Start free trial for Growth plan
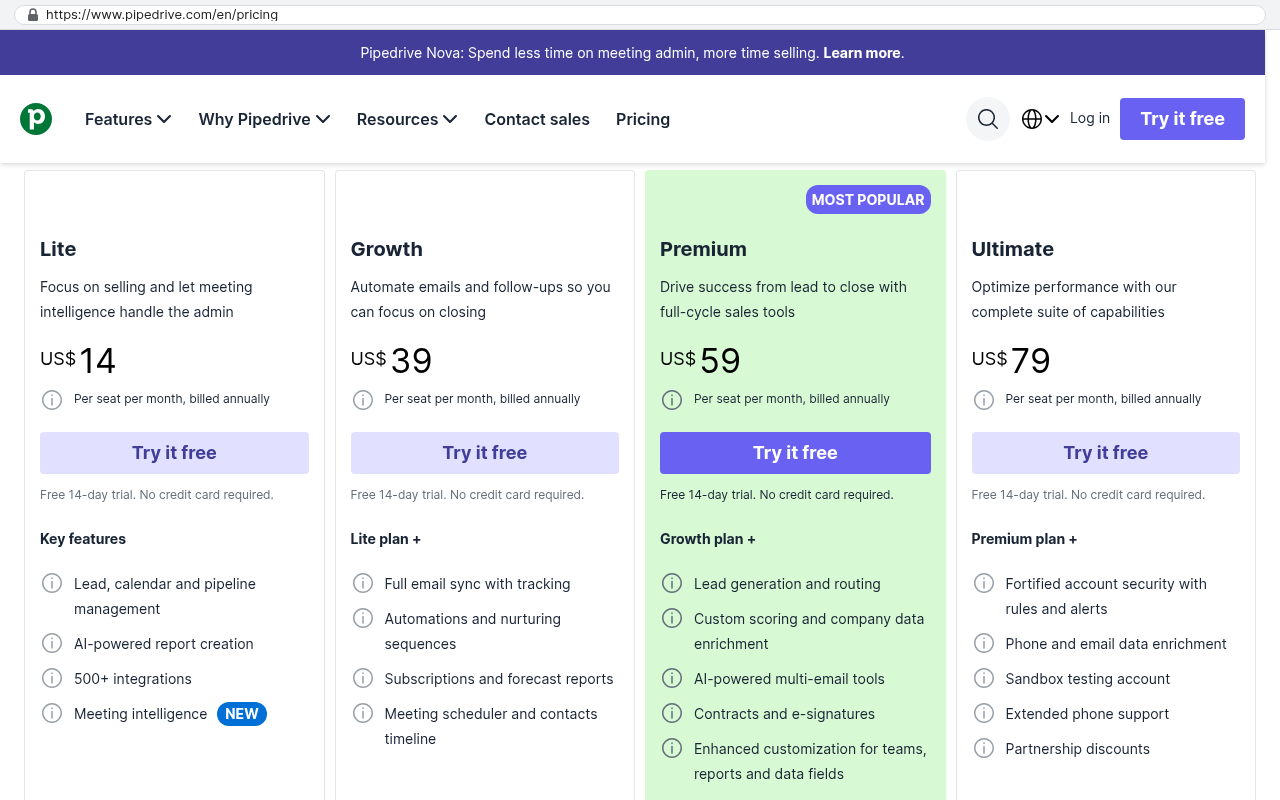 coord(485,453)
